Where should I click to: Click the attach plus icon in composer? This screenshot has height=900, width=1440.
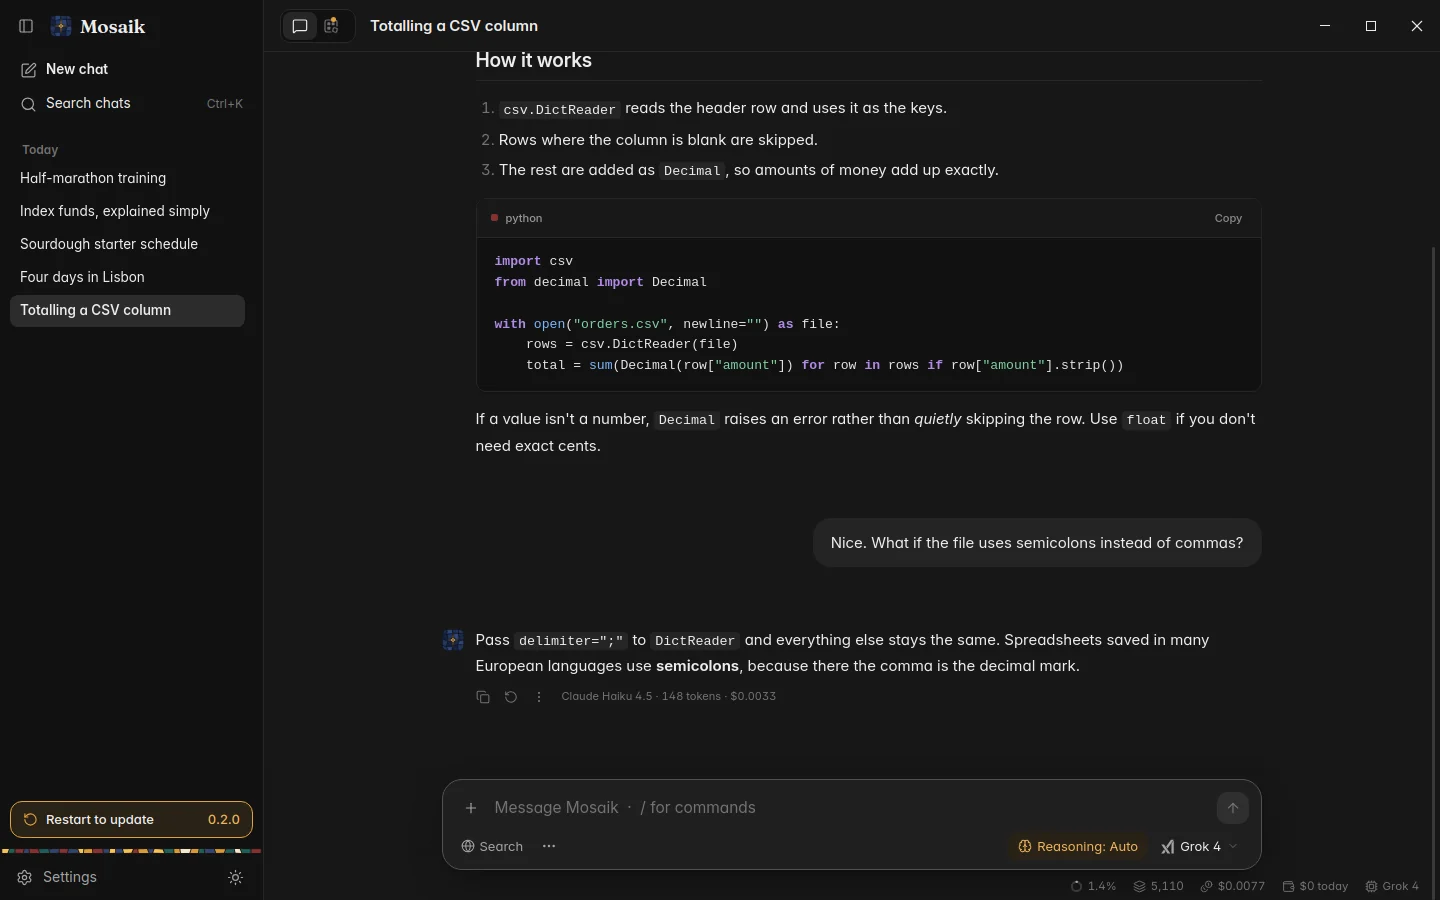click(471, 808)
